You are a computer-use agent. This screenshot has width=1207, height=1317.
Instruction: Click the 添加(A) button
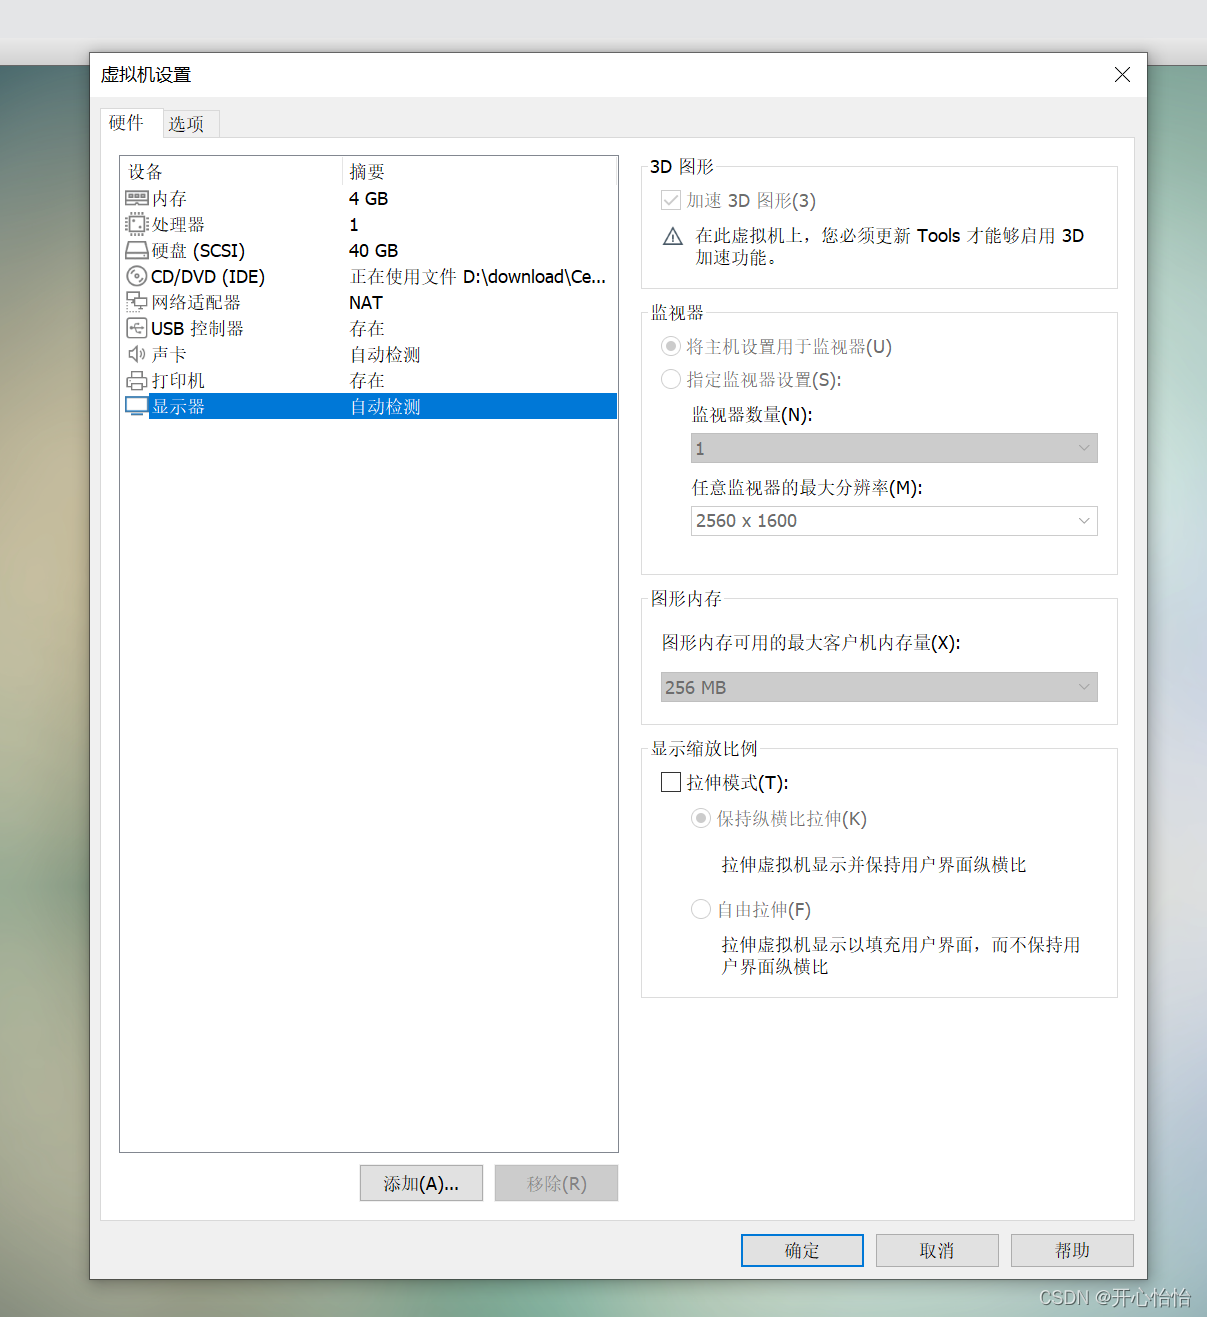tap(421, 1183)
